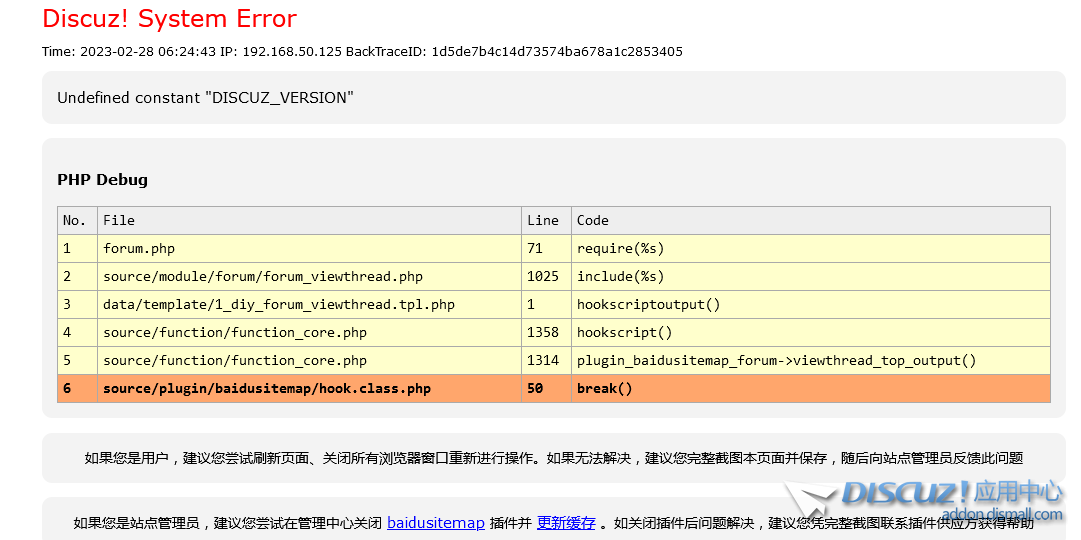Click the 1_diy_forum_viewthread.tpl.php file path
The width and height of the screenshot is (1081, 540).
[278, 304]
